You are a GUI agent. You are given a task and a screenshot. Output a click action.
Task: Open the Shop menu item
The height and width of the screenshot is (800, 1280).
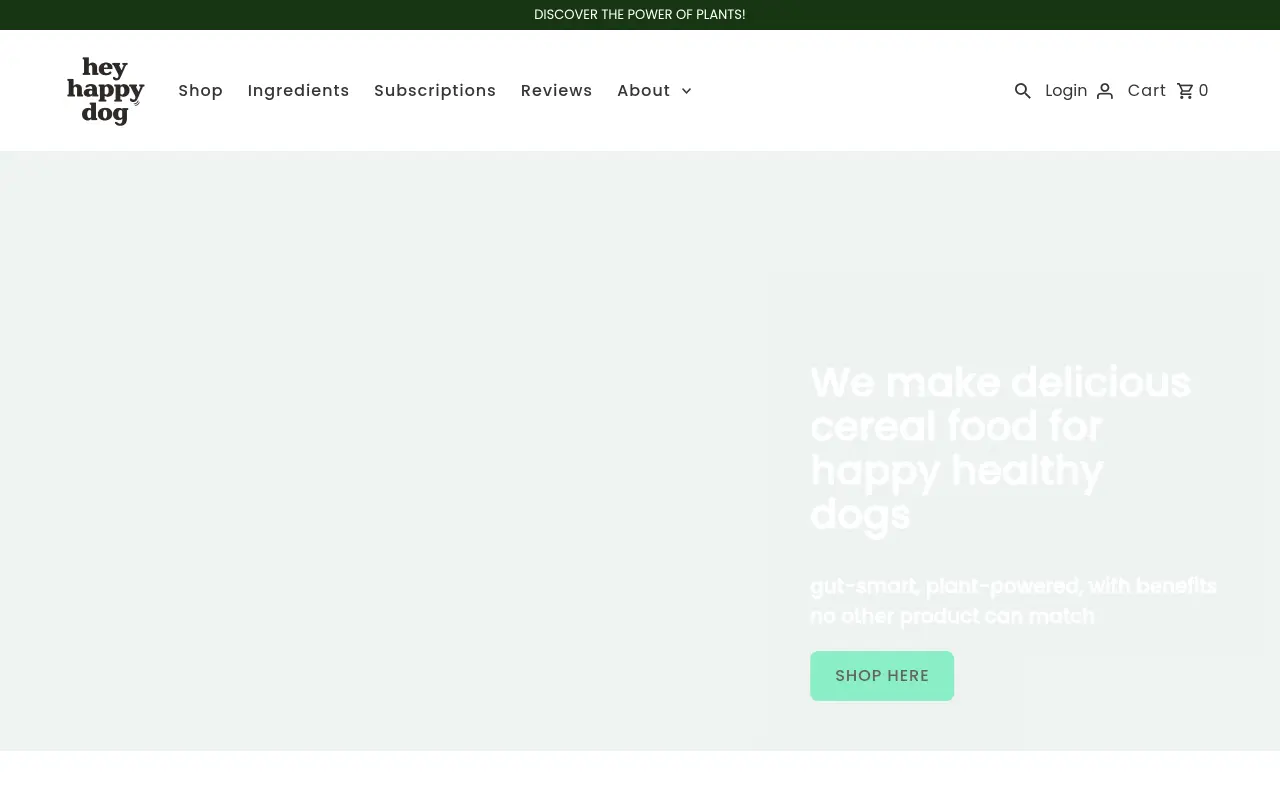(200, 91)
